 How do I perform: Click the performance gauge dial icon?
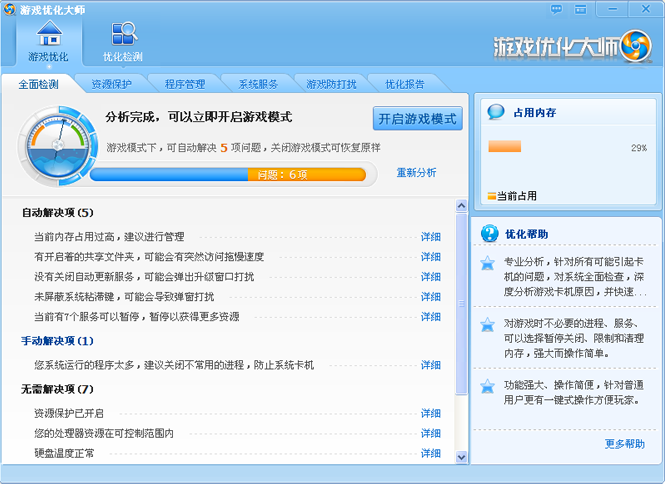click(57, 147)
